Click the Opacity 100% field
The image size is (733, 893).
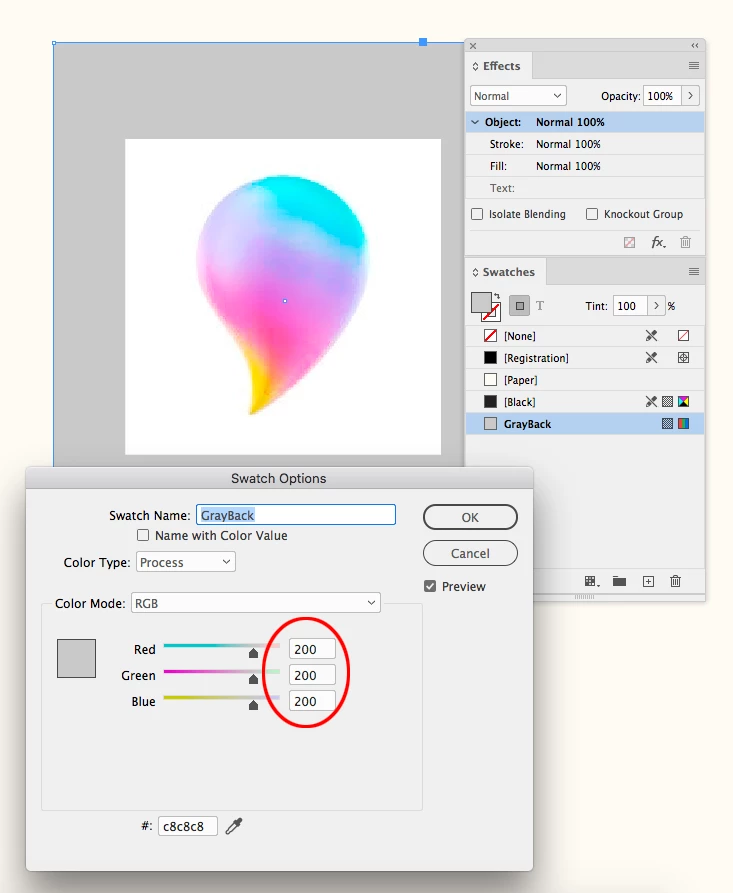click(x=662, y=96)
